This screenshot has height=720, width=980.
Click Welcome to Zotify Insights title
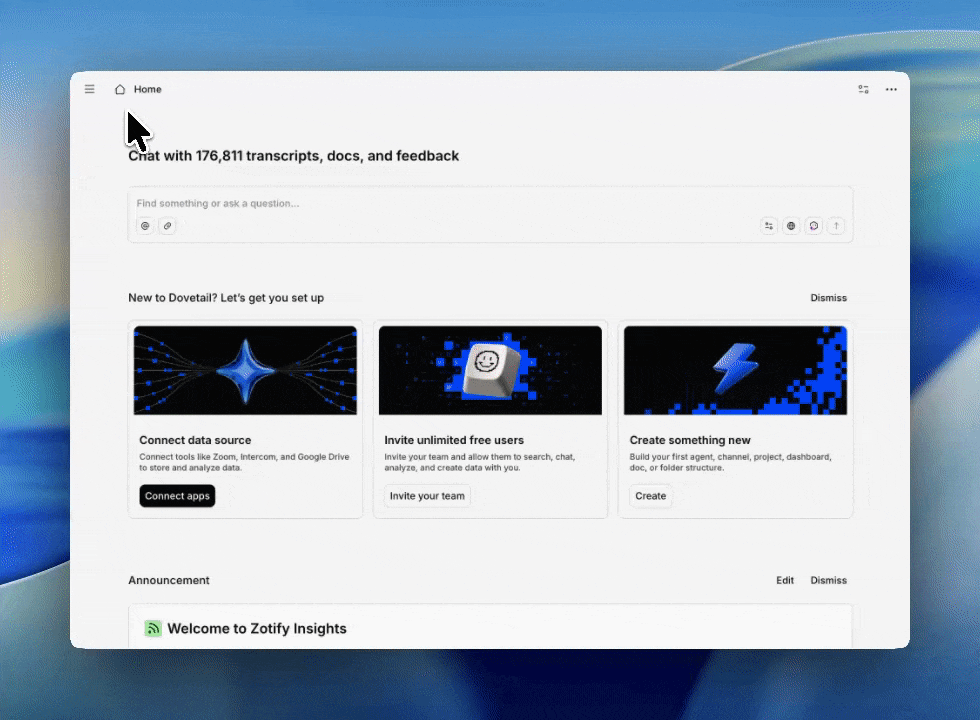click(x=257, y=628)
